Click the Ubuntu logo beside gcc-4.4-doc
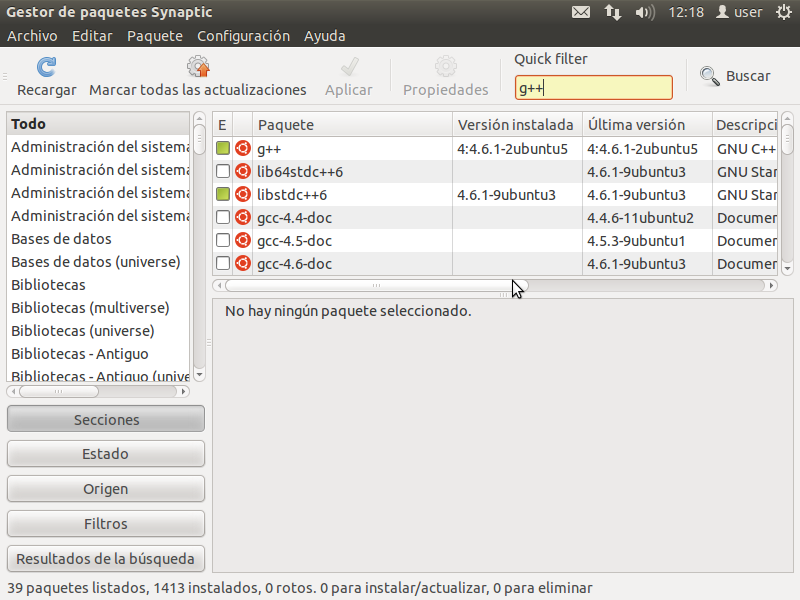Viewport: 800px width, 600px height. pos(243,217)
